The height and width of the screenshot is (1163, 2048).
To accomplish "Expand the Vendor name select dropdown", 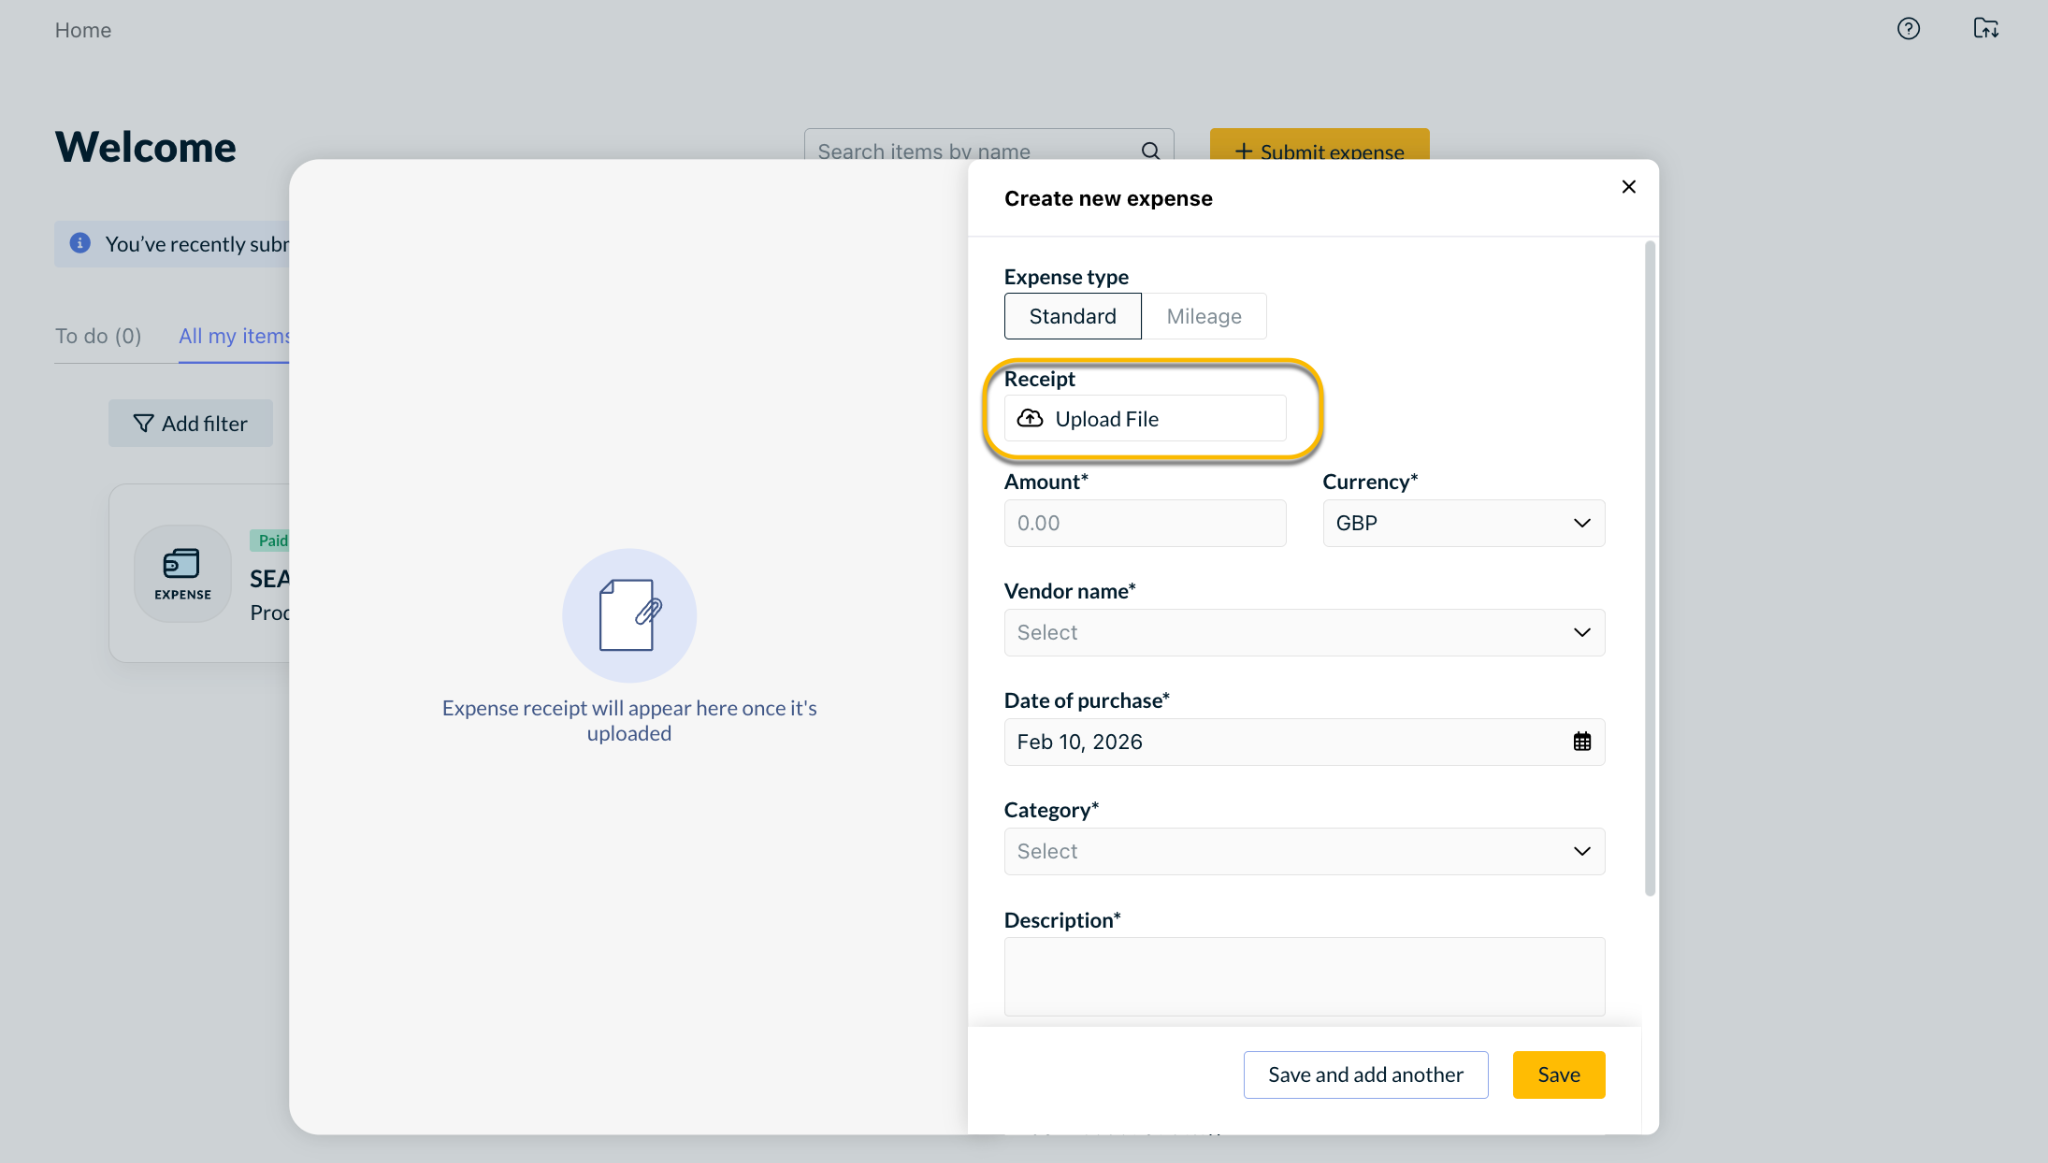I will point(1304,633).
